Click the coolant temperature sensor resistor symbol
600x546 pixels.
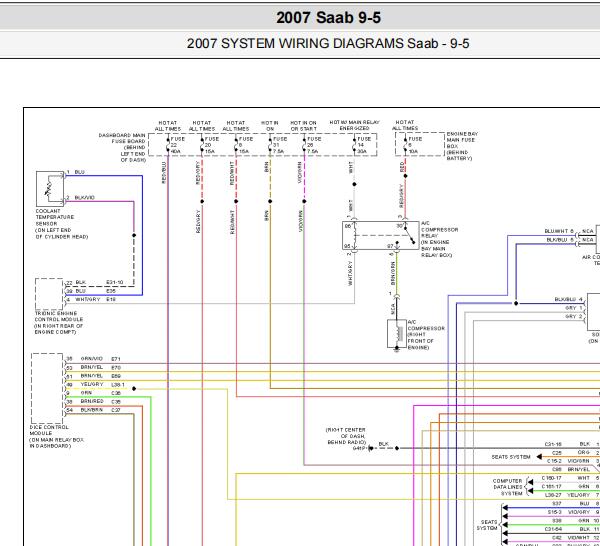click(50, 189)
